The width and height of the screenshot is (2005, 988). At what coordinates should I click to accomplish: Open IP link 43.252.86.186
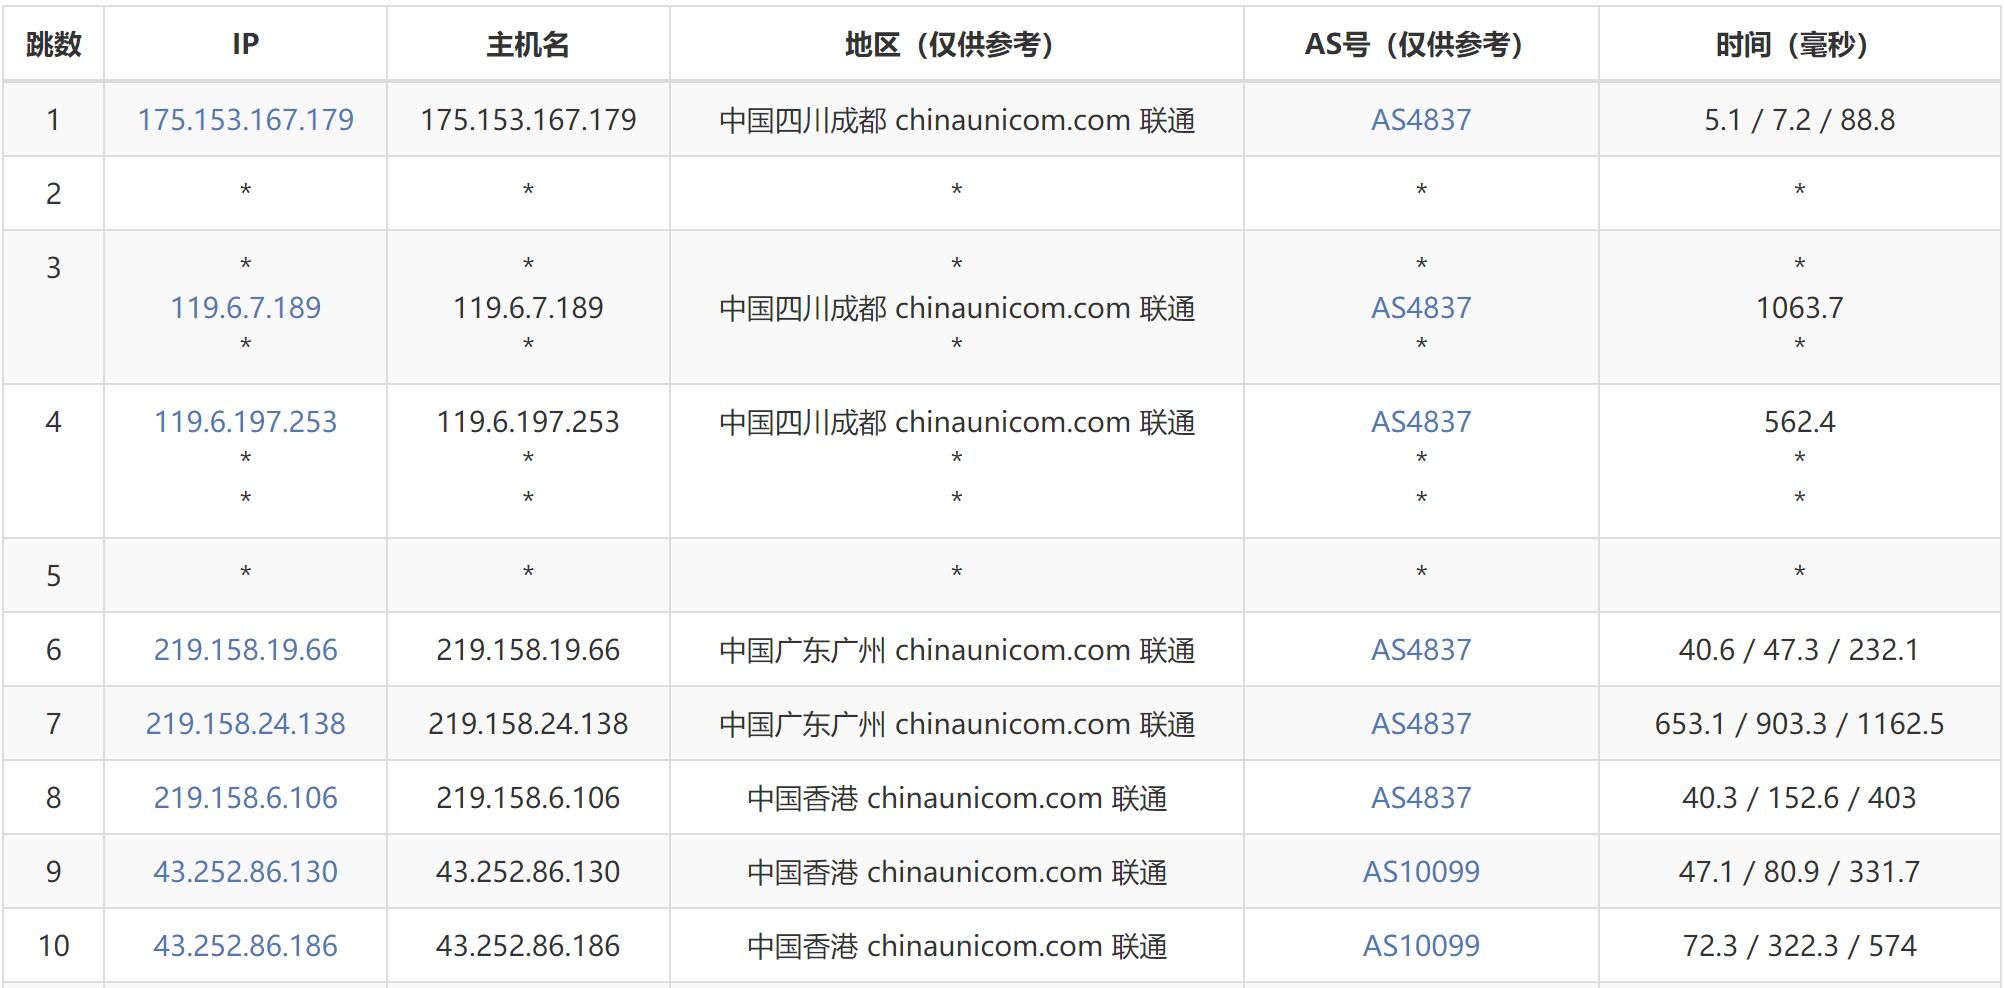[x=245, y=946]
